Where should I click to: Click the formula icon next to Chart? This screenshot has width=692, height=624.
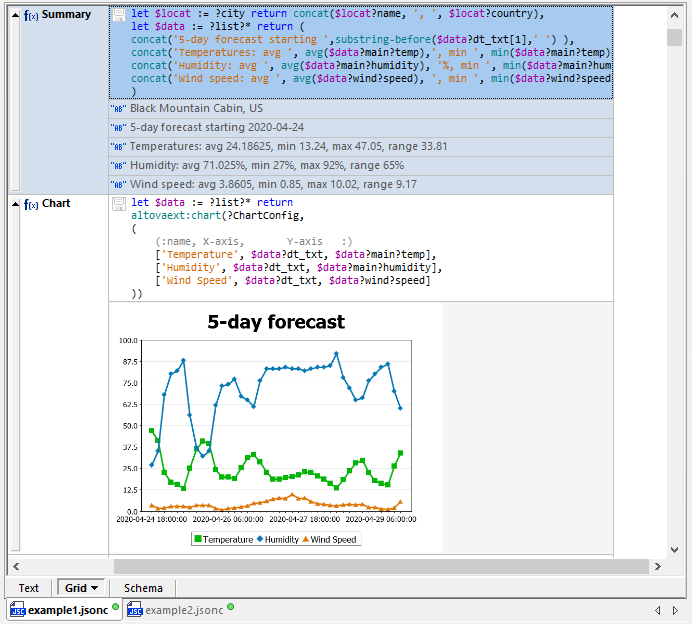pyautogui.click(x=31, y=204)
